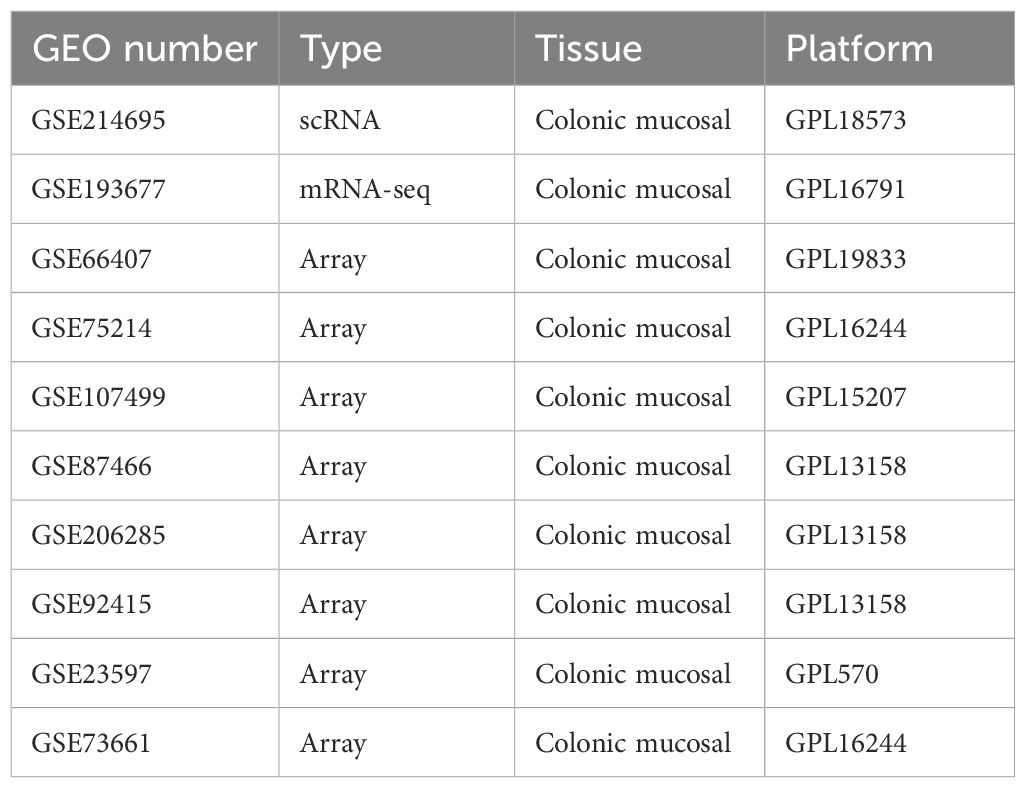Image resolution: width=1025 pixels, height=788 pixels.
Task: Click the GEO number column header
Action: (x=144, y=48)
